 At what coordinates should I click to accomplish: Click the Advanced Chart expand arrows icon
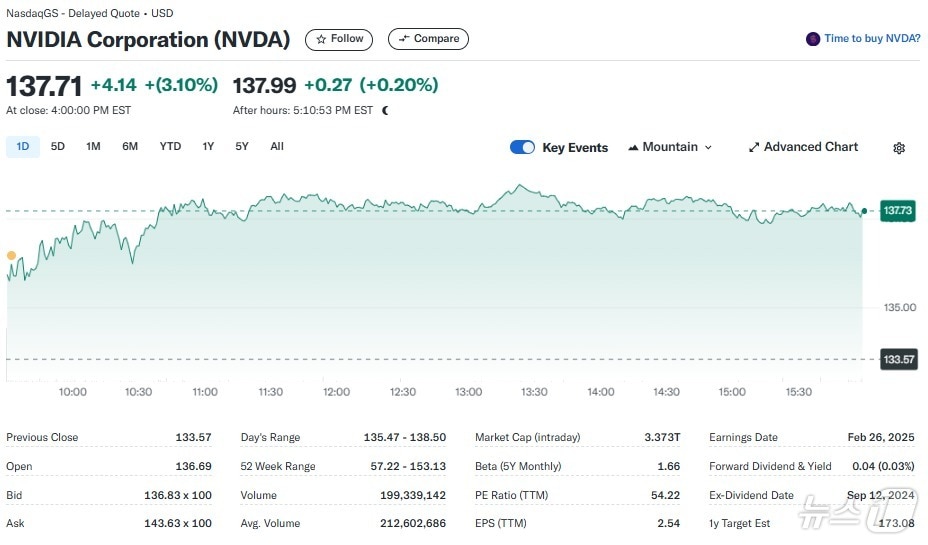[x=754, y=147]
